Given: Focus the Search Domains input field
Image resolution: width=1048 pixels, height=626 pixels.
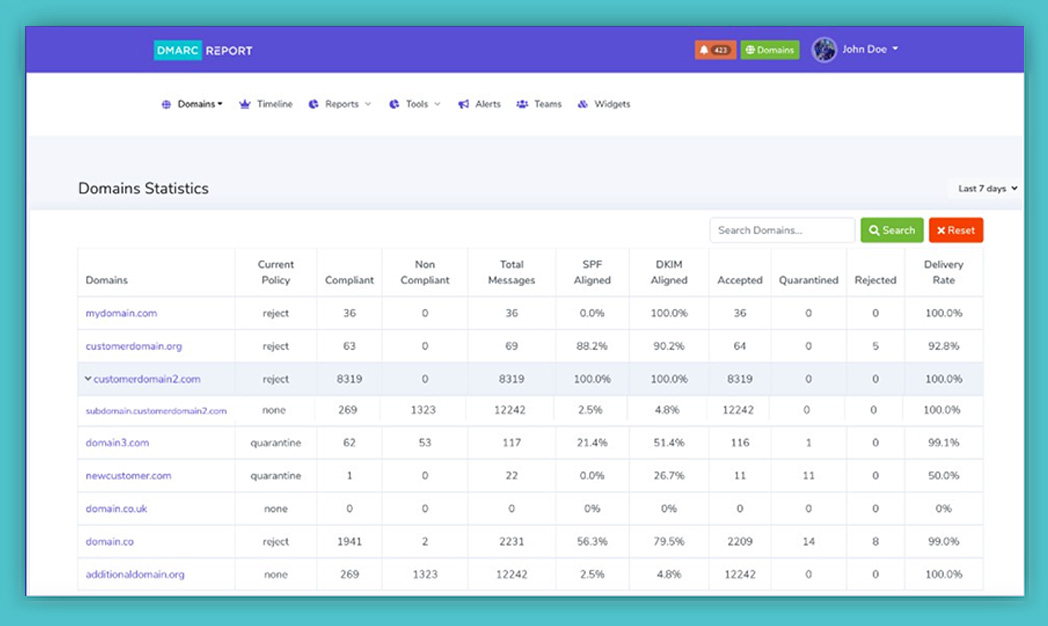Looking at the screenshot, I should (x=782, y=230).
